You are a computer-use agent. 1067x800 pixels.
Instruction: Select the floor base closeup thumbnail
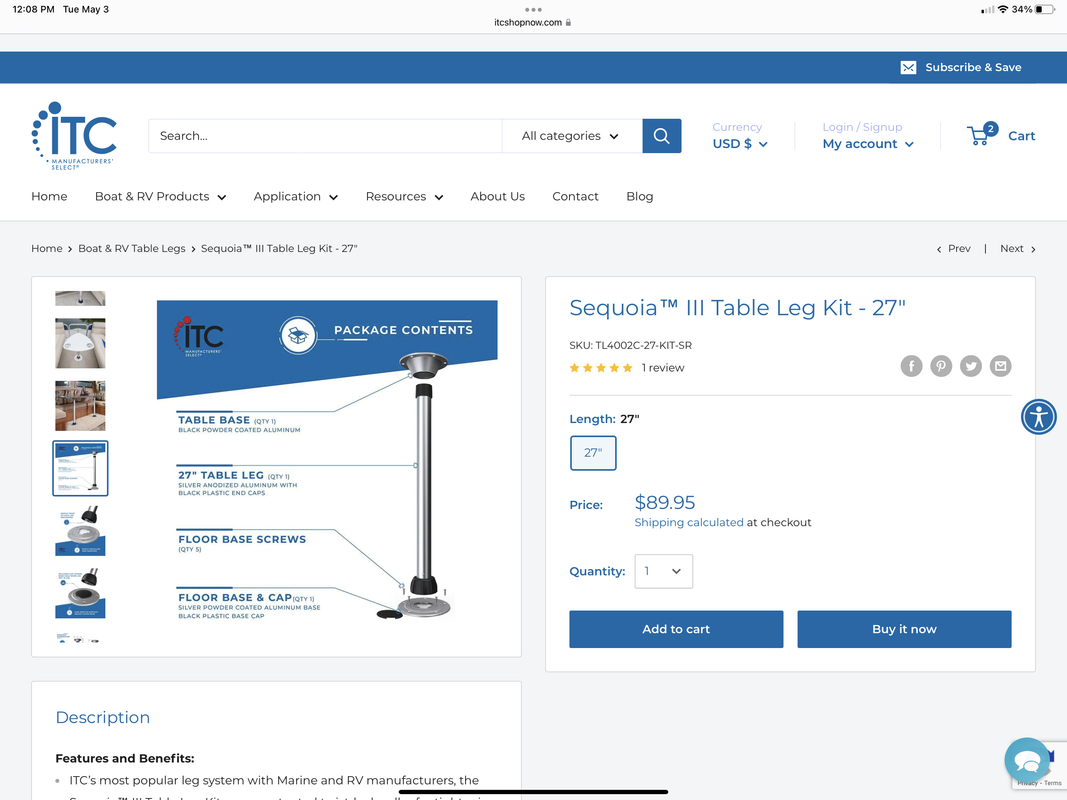pos(80,593)
